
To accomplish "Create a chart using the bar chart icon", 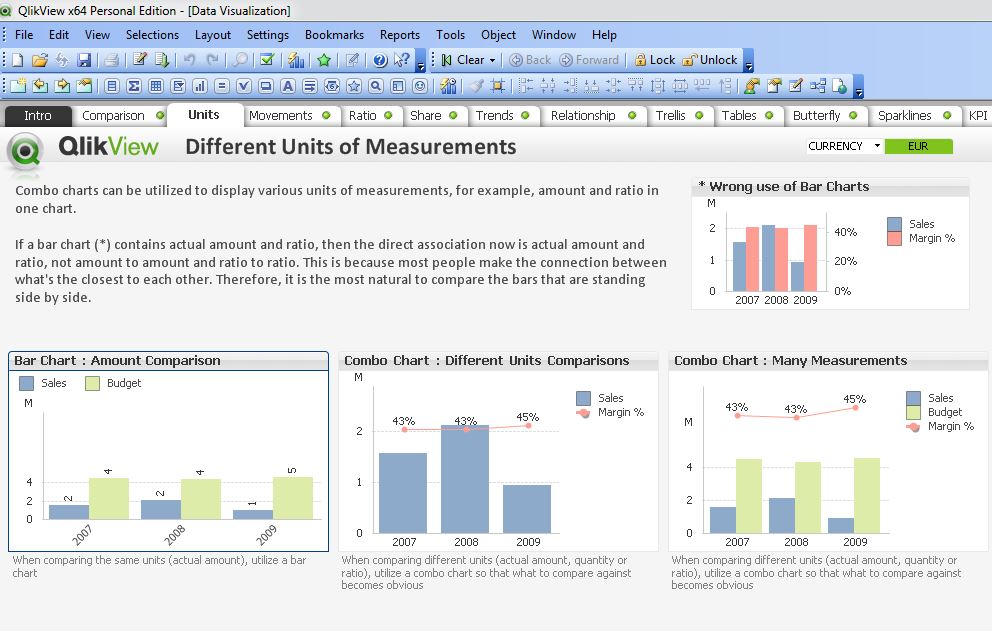I will 200,86.
